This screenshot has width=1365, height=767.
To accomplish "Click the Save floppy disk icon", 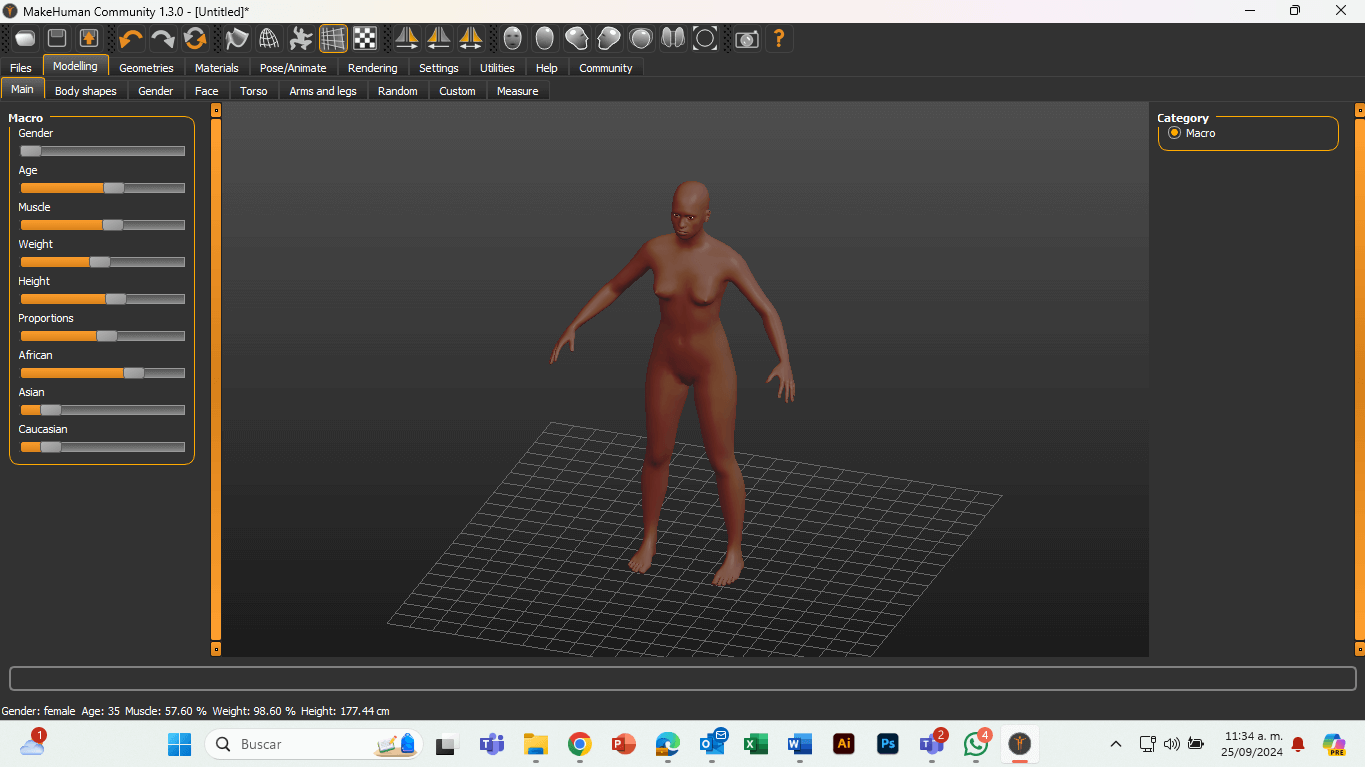I will 57,39.
